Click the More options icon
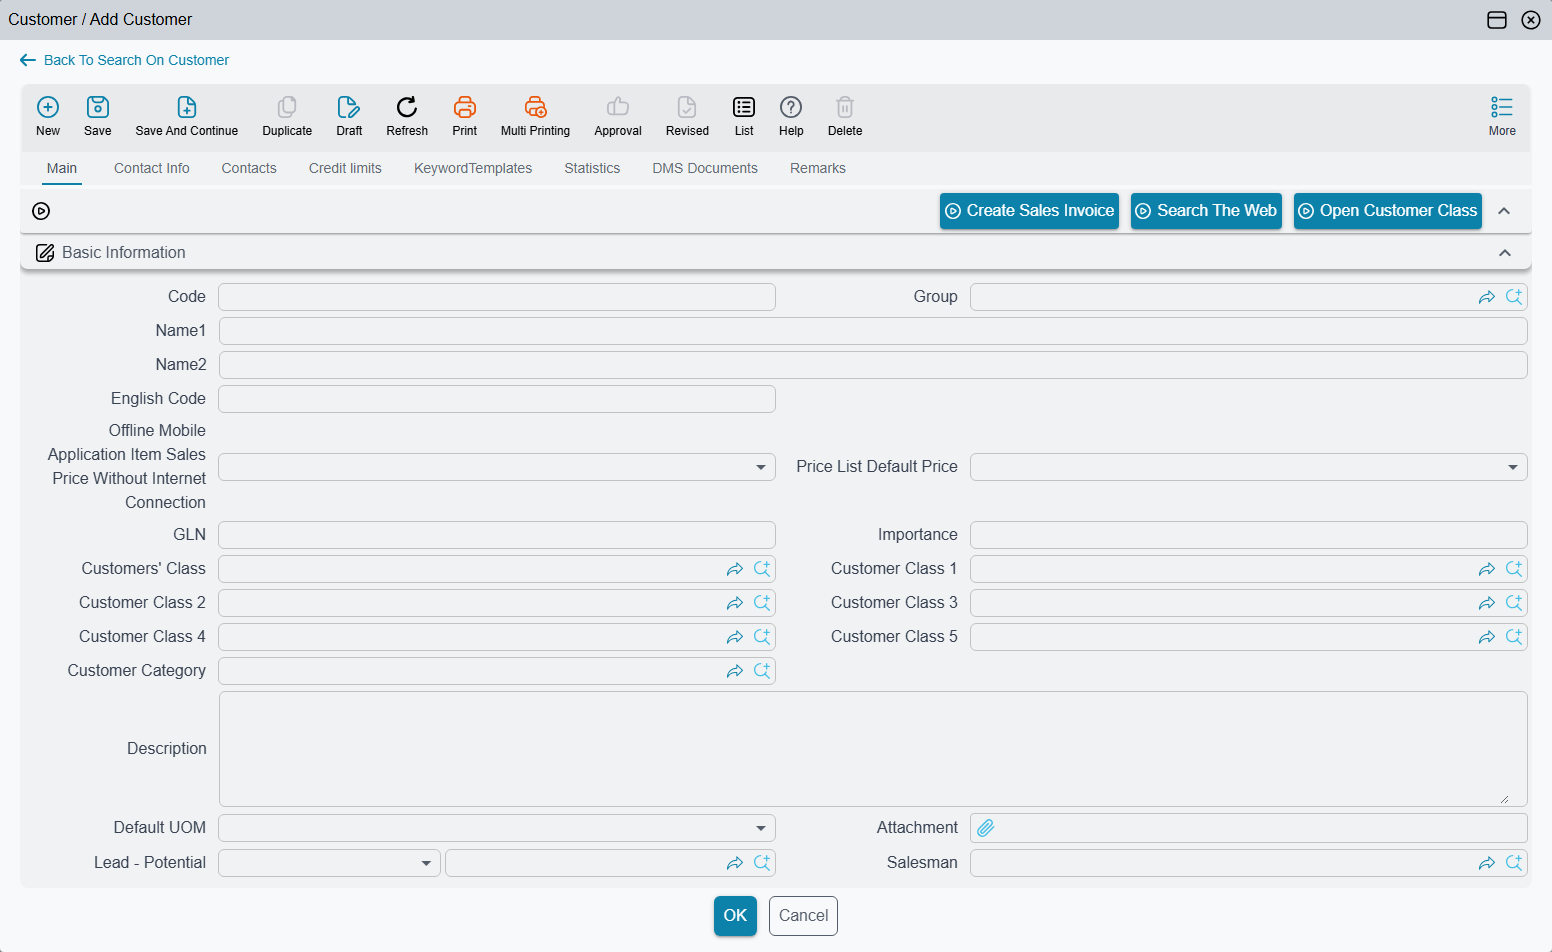The width and height of the screenshot is (1552, 952). pyautogui.click(x=1502, y=107)
